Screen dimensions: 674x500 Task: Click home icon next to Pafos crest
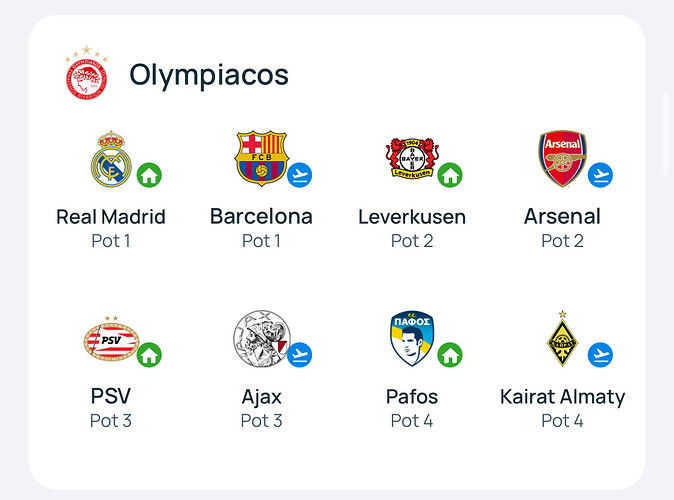pos(450,355)
